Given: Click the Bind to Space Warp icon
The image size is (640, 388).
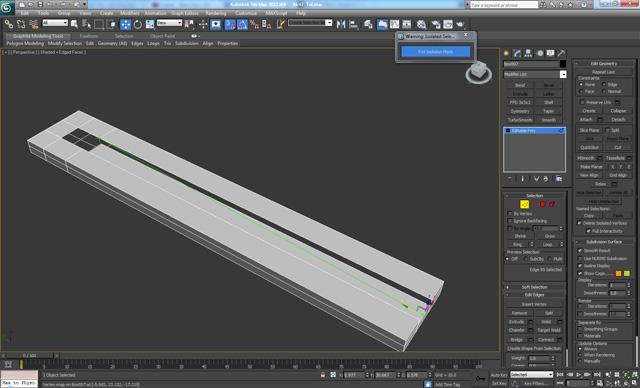Looking at the screenshot, I should tap(33, 24).
